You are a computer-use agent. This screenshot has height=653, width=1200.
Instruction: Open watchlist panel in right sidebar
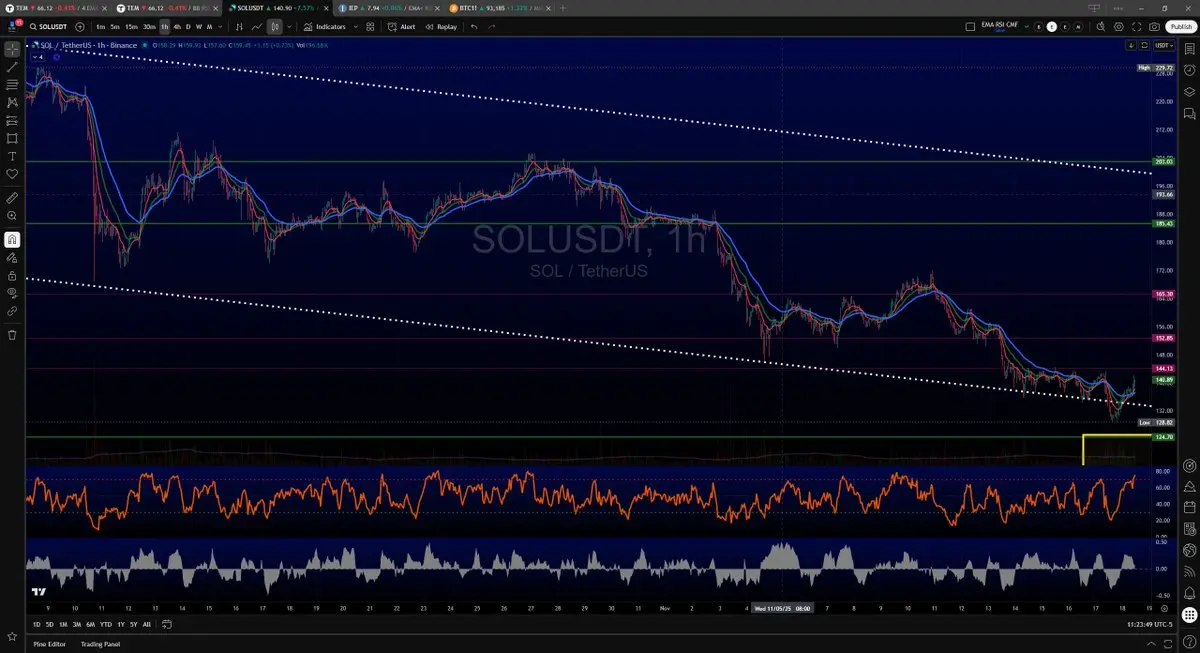[x=1190, y=48]
